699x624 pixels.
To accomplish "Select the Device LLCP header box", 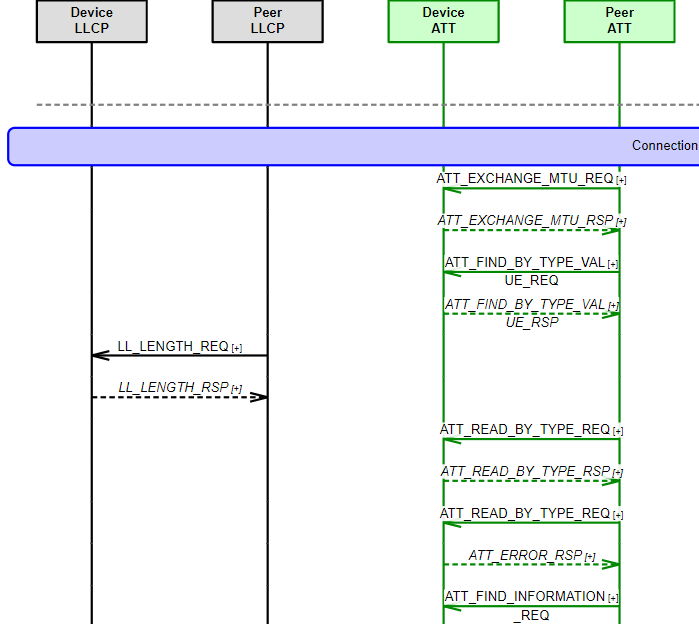I will coord(92,21).
